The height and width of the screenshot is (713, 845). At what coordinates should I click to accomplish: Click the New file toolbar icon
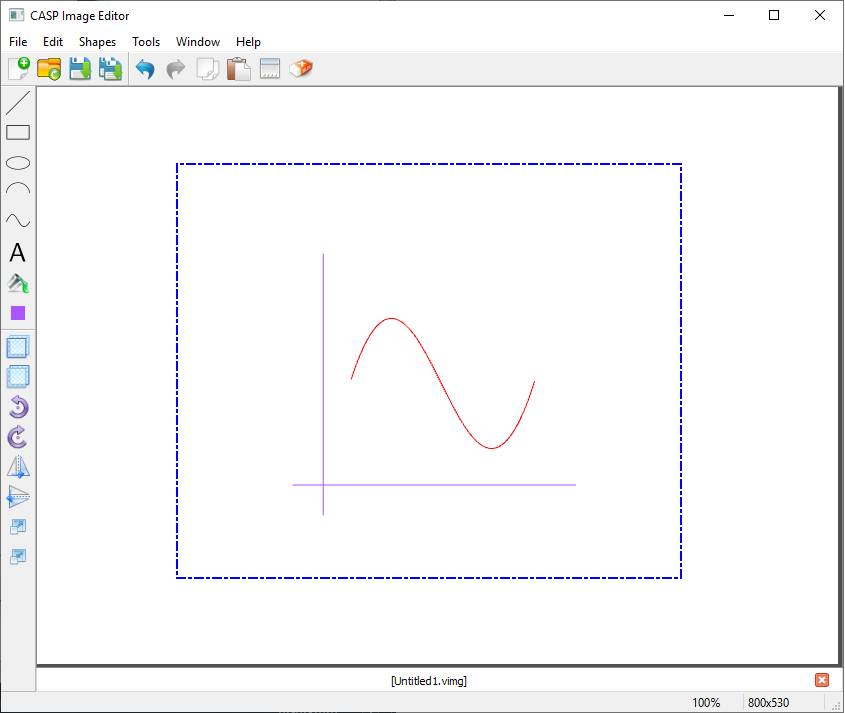click(19, 69)
